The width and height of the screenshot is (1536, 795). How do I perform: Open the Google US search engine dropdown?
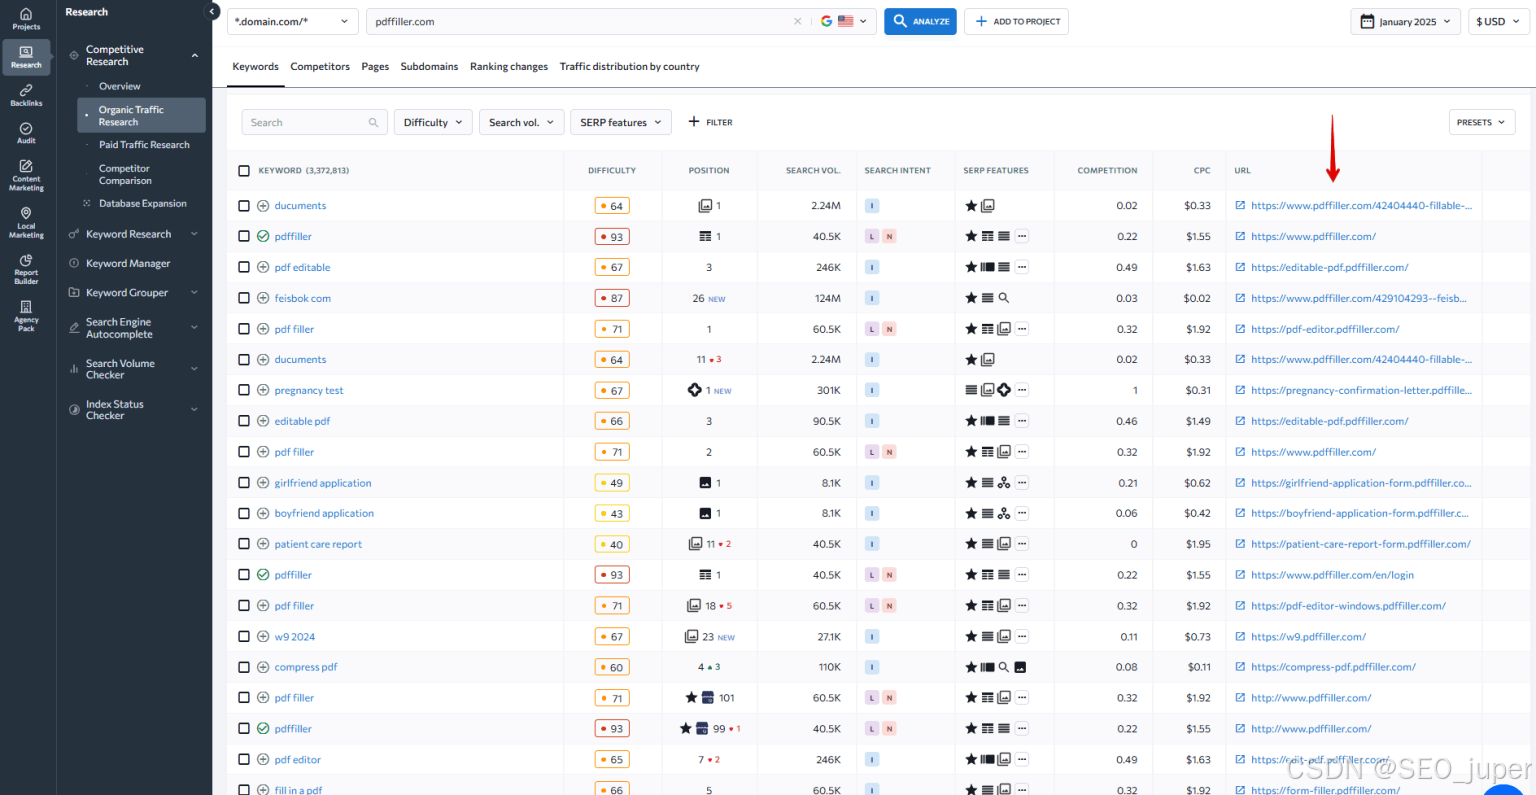coord(844,21)
